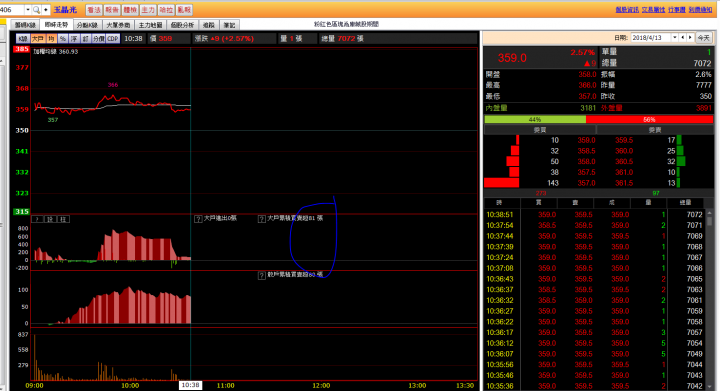The image size is (720, 391).
Task: Switch to the 即時走勢 tab
Action: tap(56, 25)
